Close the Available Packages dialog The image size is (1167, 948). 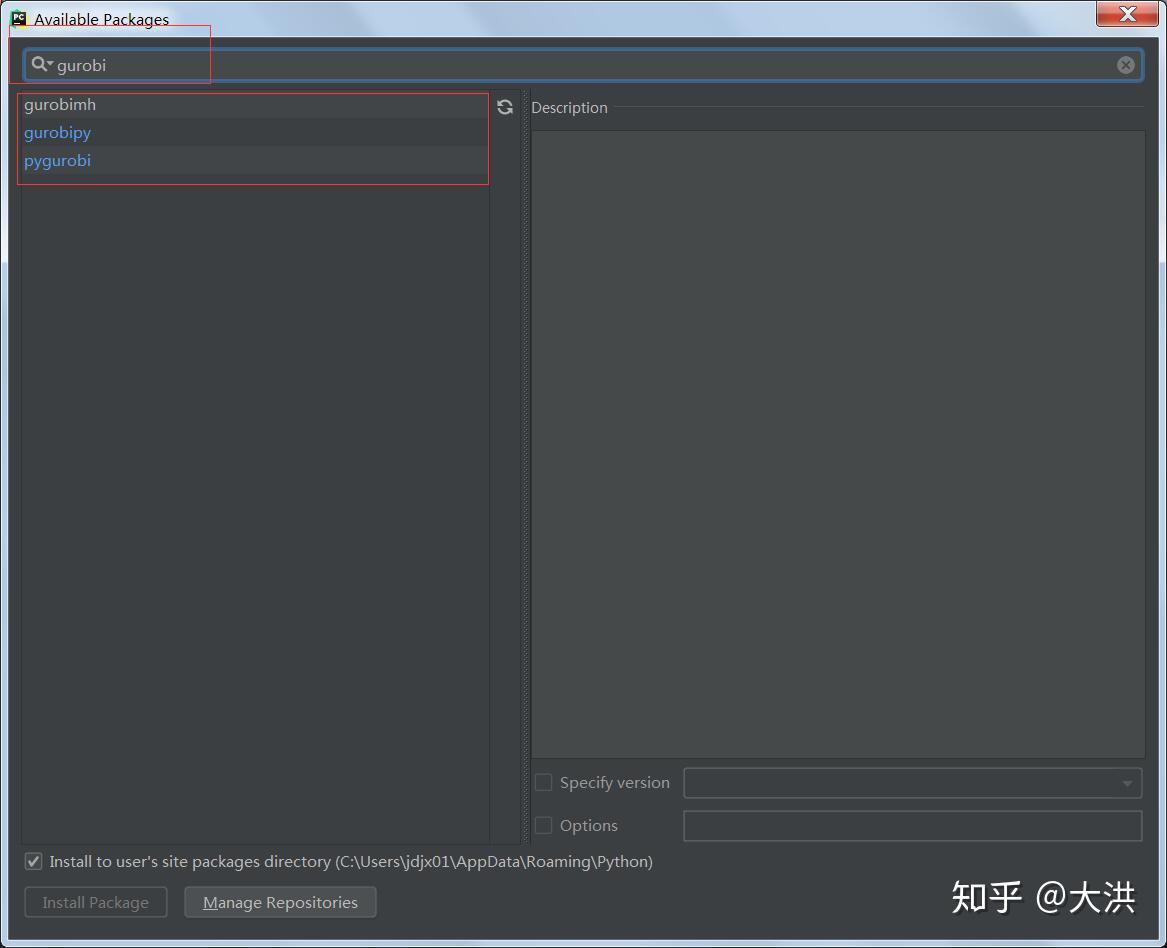[1128, 14]
